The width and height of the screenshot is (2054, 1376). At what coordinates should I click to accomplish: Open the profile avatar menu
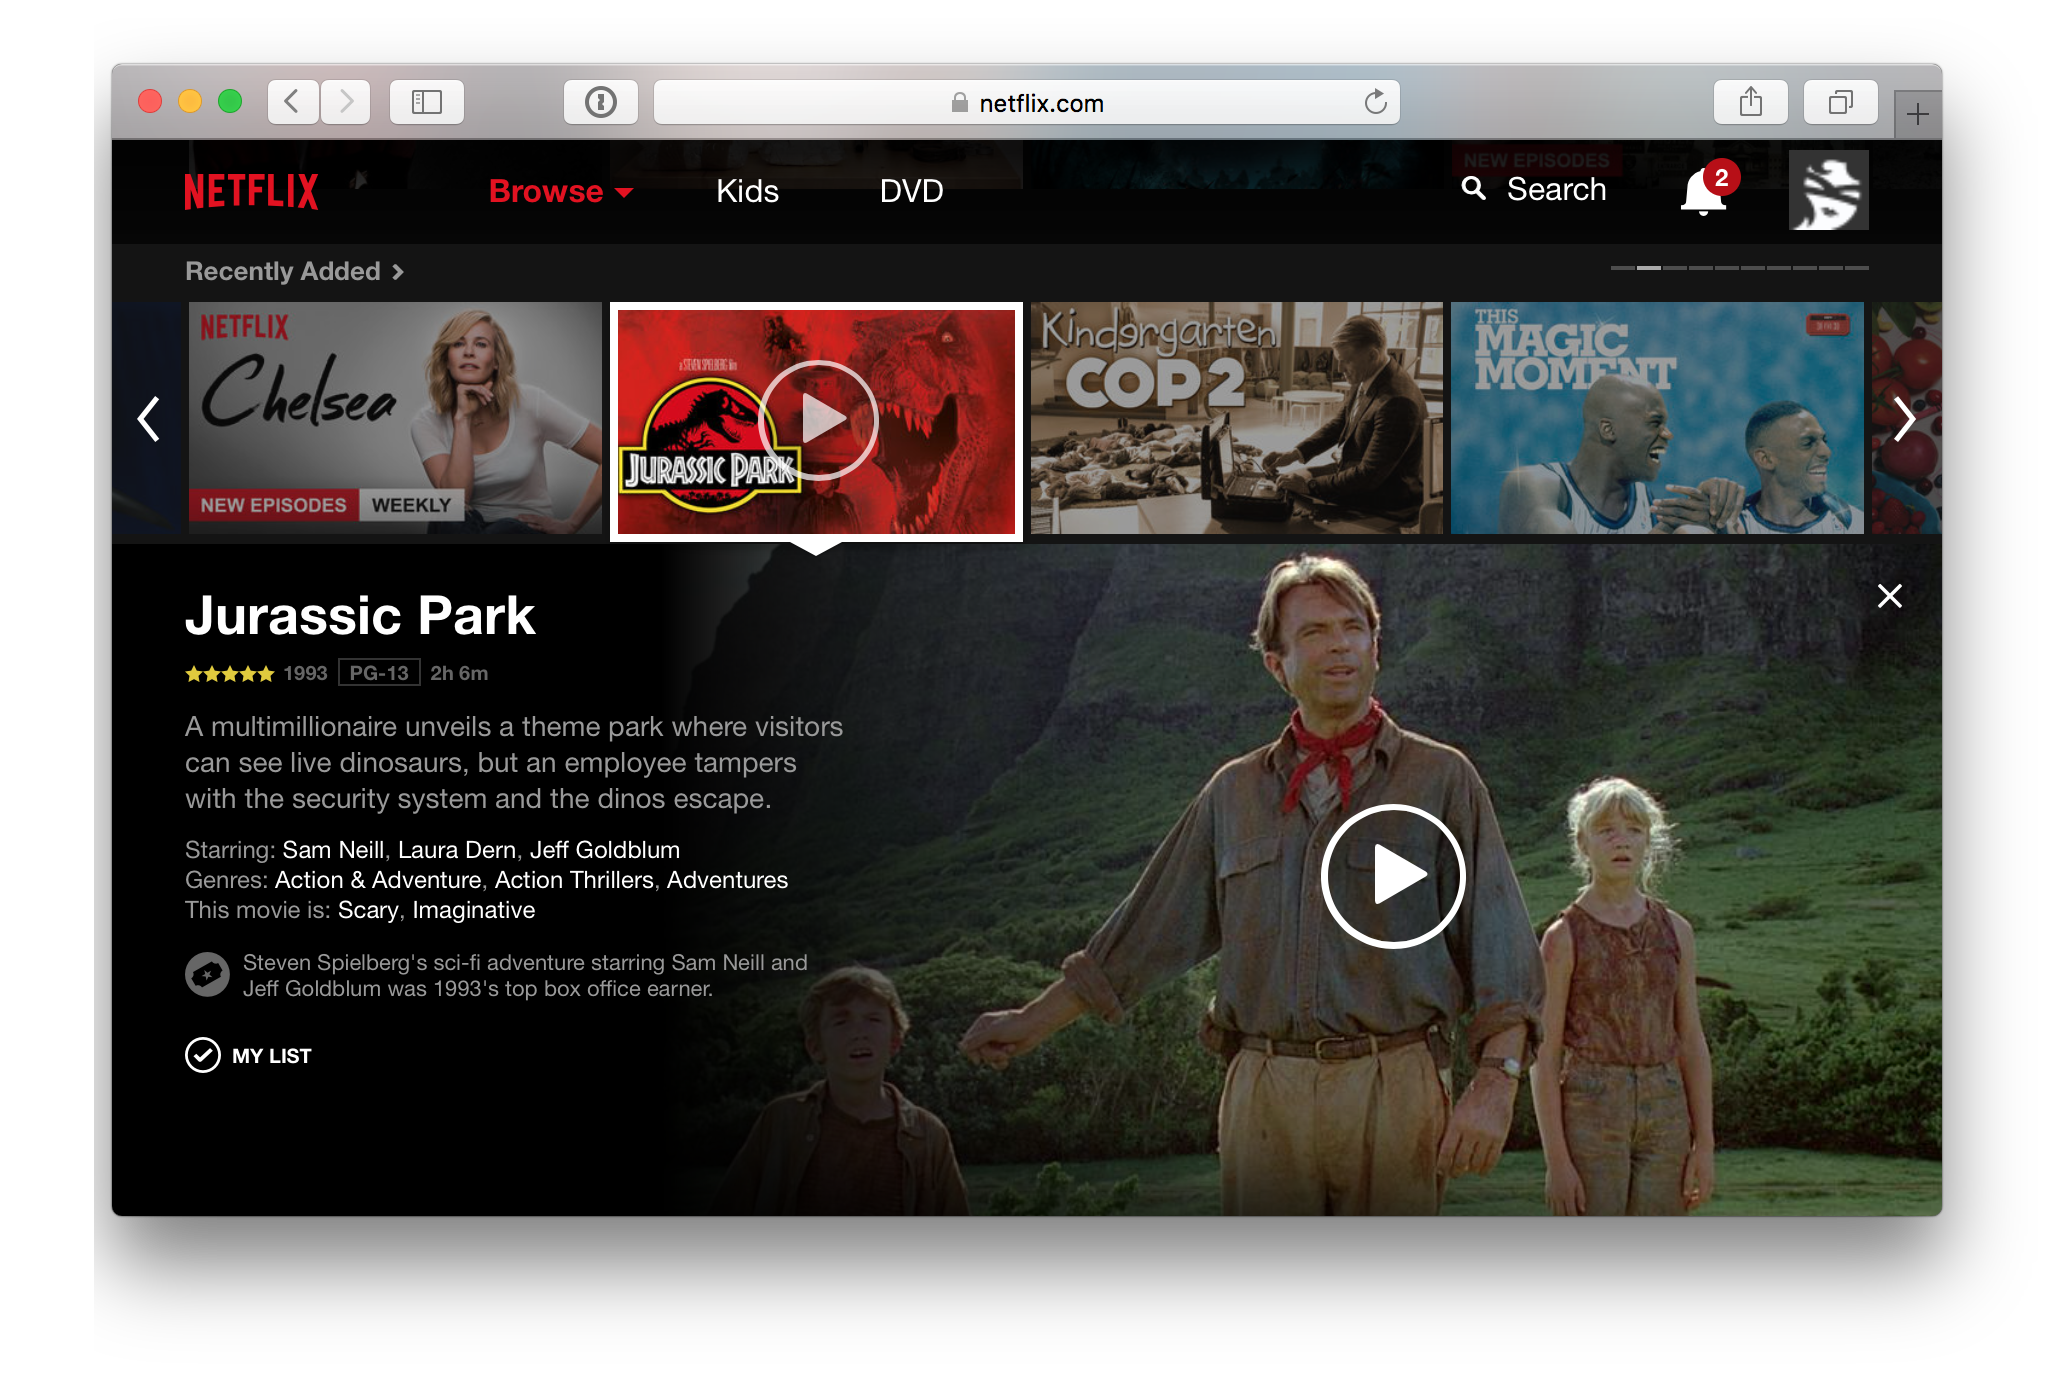tap(1828, 190)
